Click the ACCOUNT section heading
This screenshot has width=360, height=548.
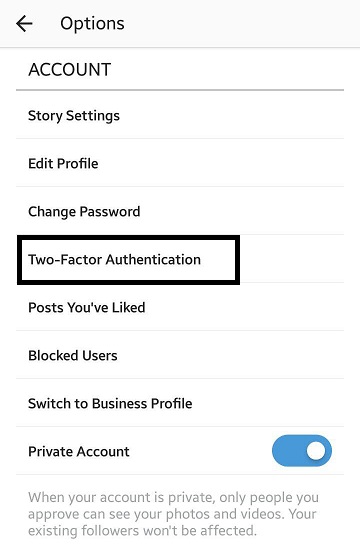pyautogui.click(x=70, y=69)
